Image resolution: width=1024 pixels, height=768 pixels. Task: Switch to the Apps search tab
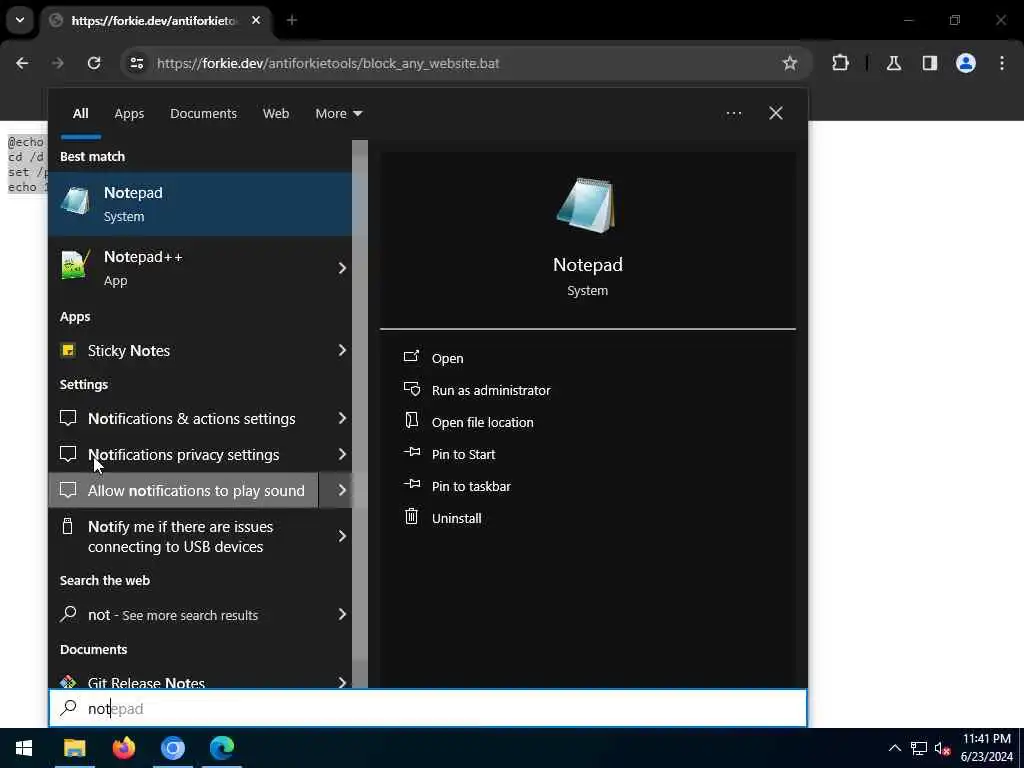[129, 114]
